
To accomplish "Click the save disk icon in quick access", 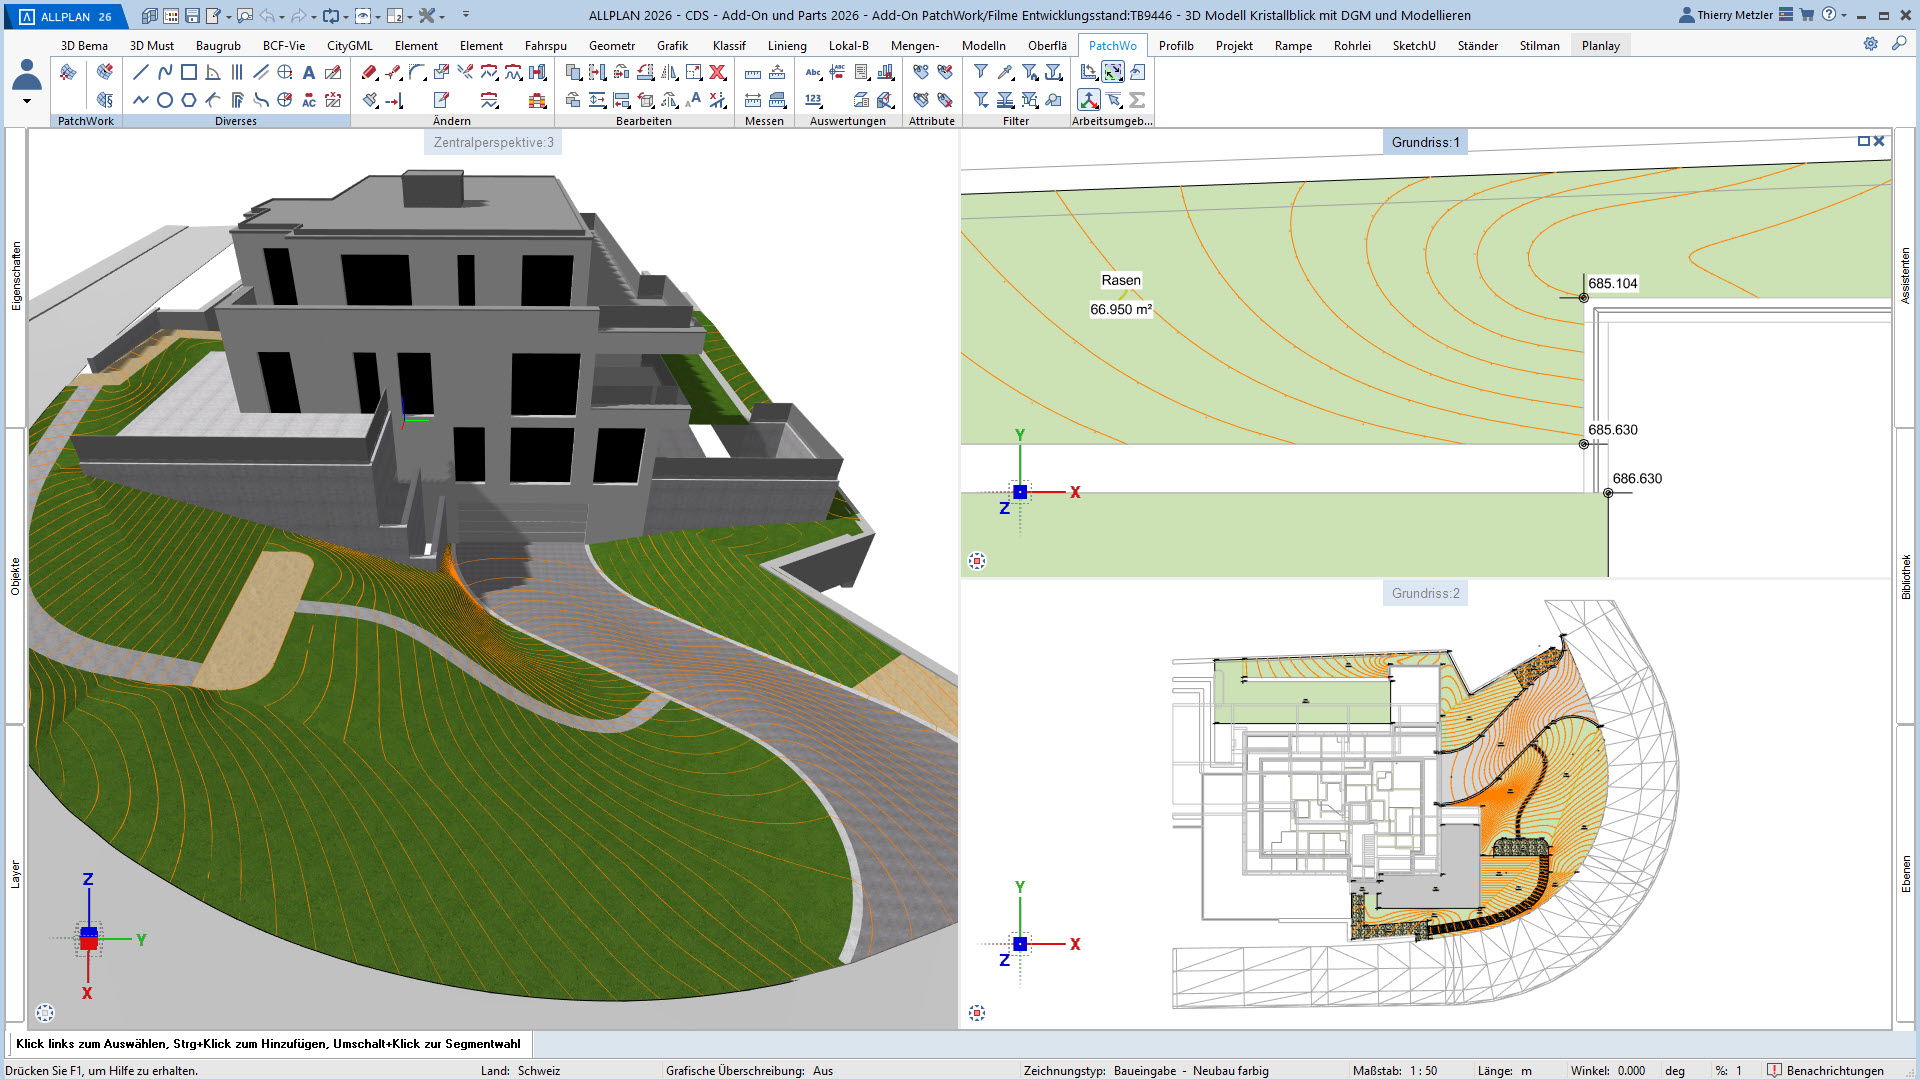I will click(192, 16).
